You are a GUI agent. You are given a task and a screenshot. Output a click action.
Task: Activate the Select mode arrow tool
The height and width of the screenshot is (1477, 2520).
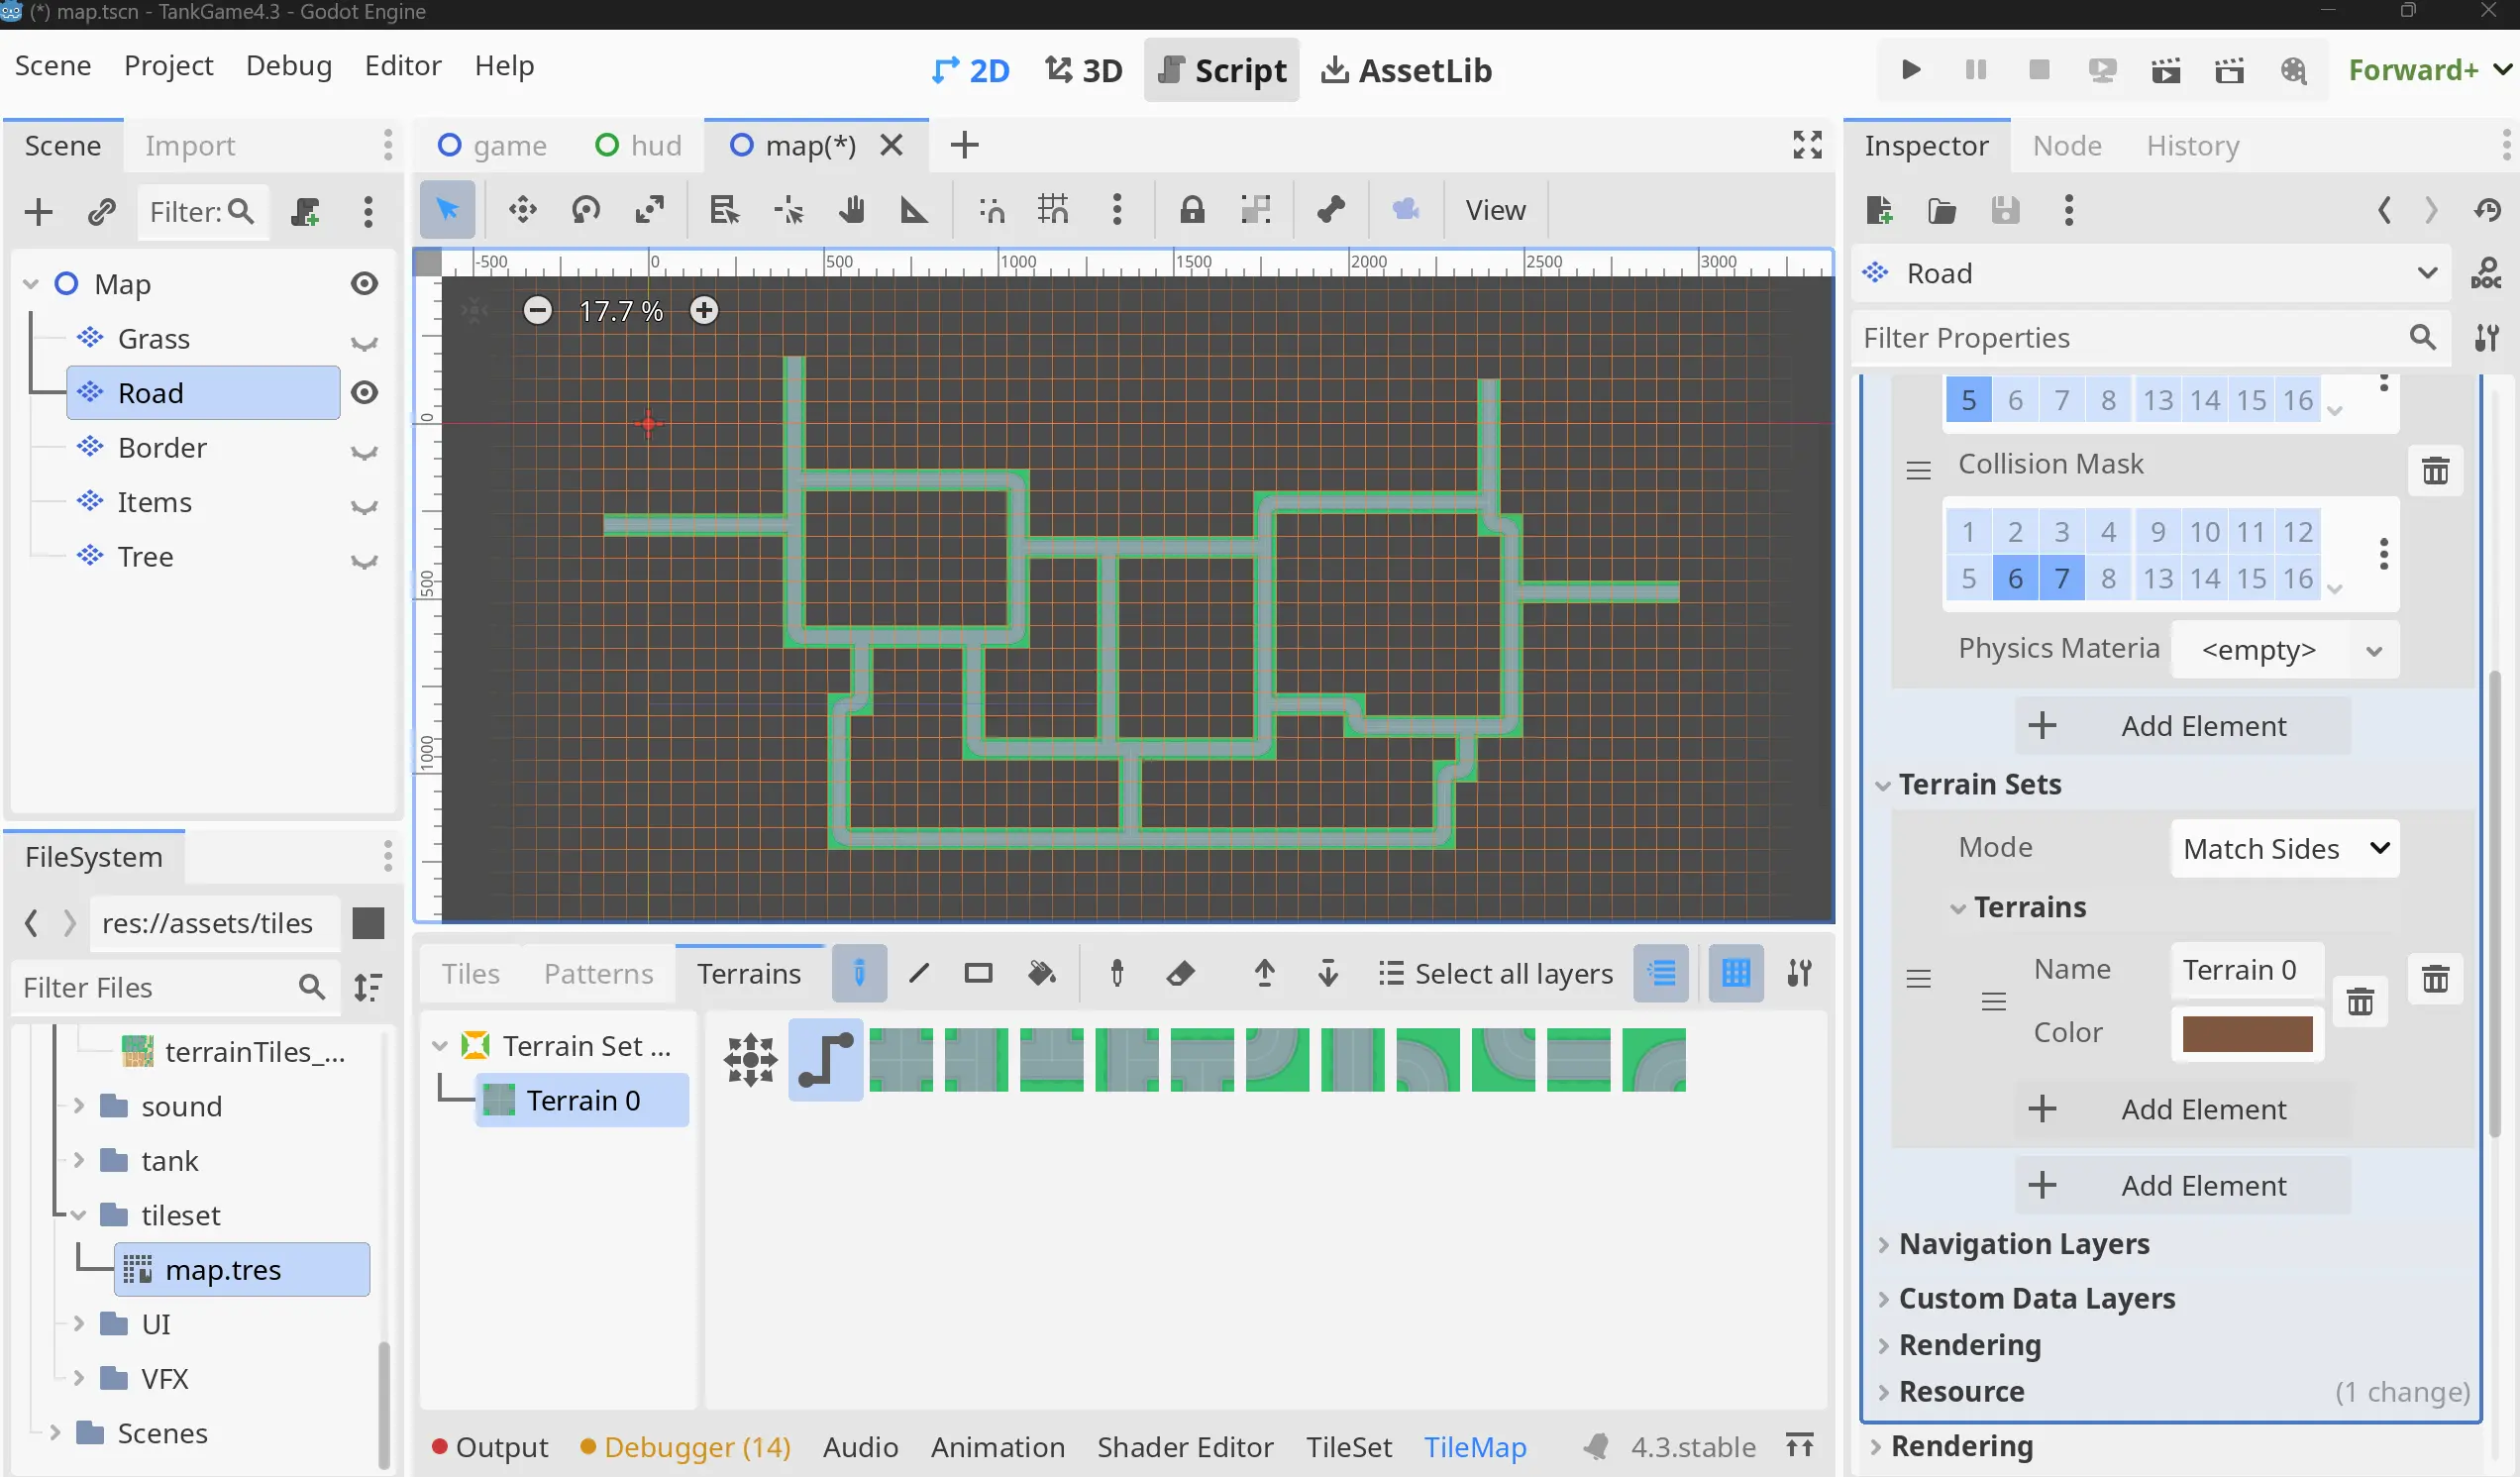pyautogui.click(x=447, y=210)
